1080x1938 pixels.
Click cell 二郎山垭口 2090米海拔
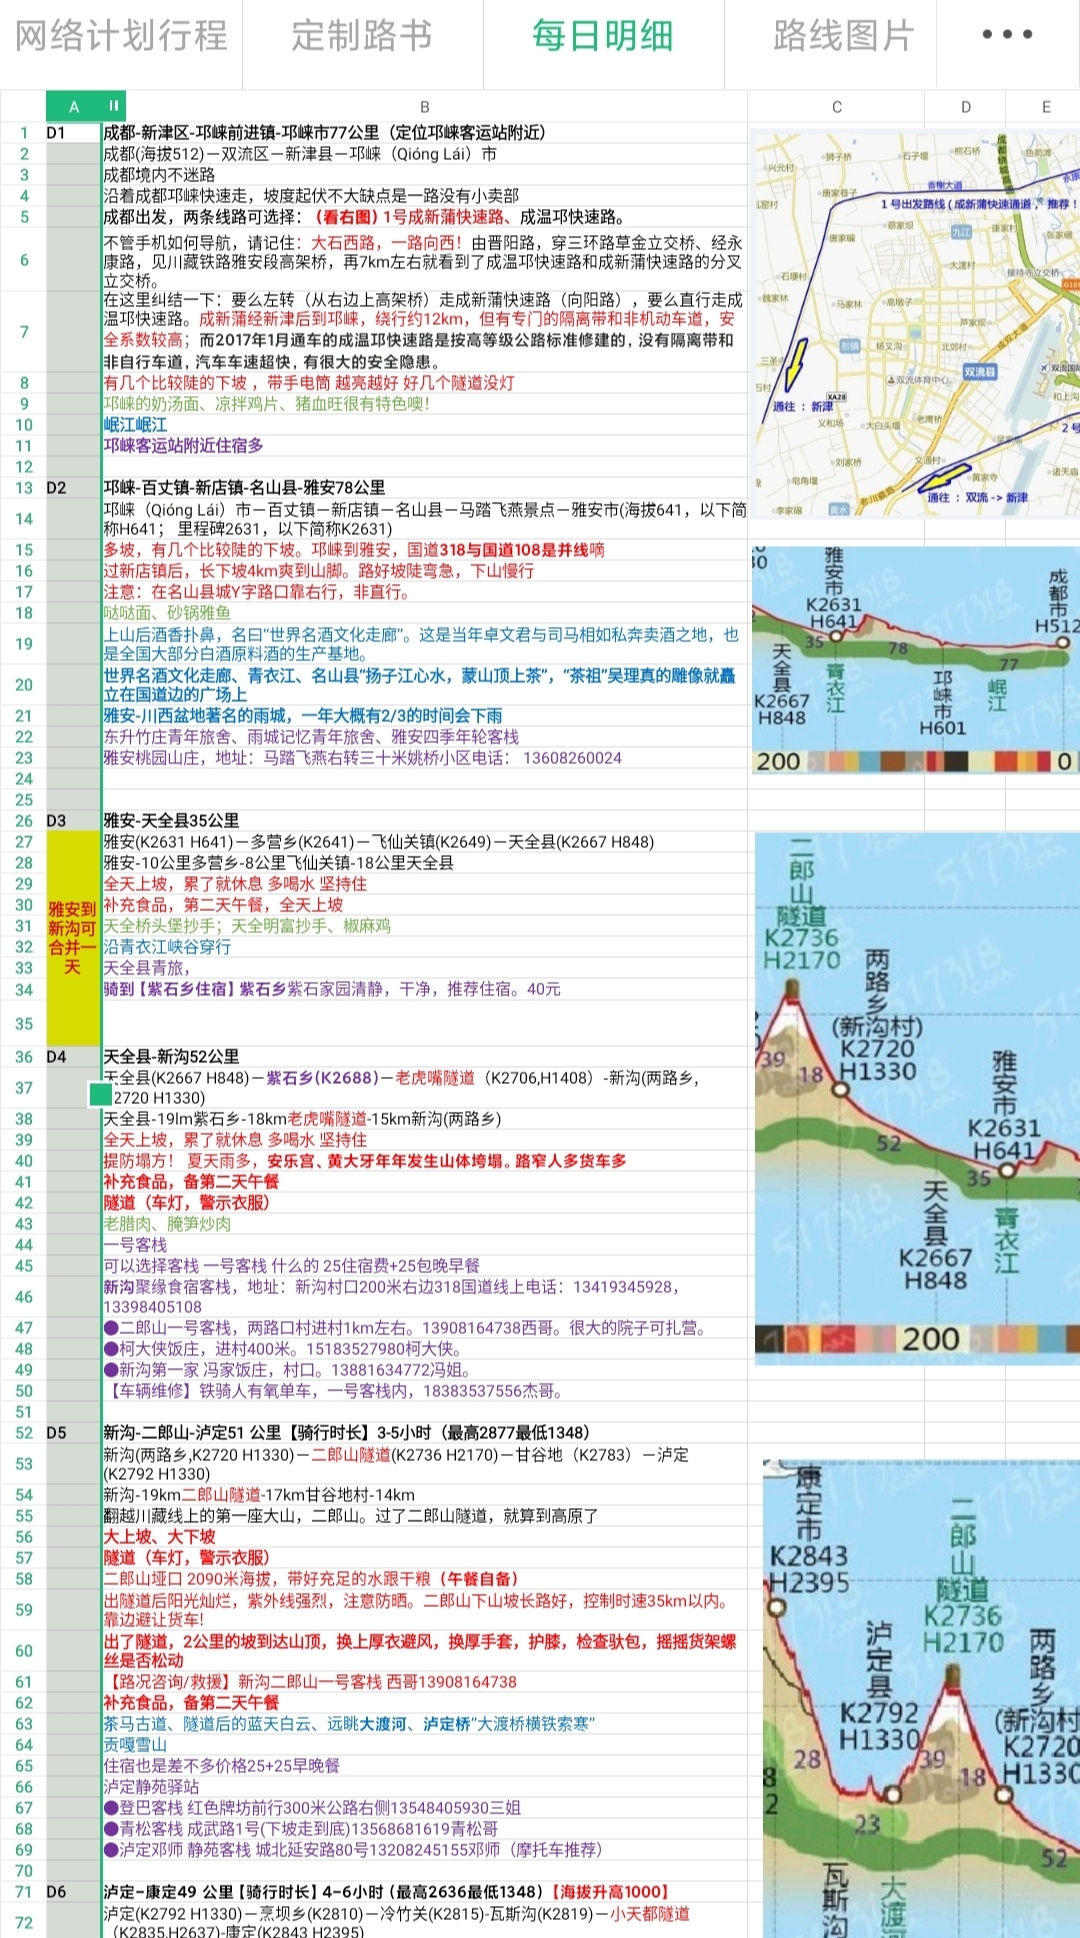pos(424,1579)
